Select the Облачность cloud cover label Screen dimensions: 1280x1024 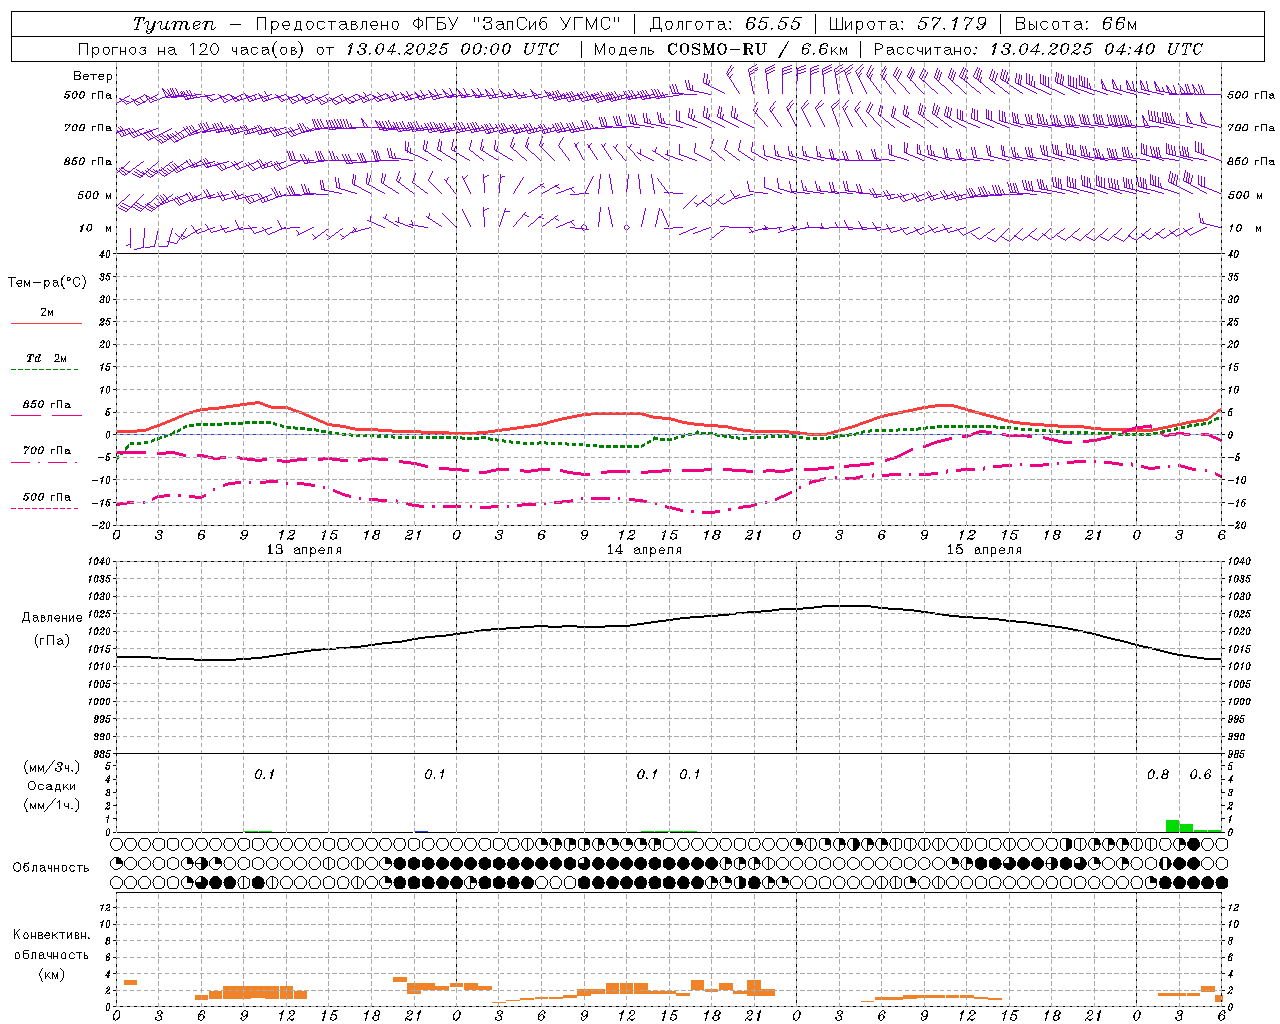pyautogui.click(x=51, y=868)
